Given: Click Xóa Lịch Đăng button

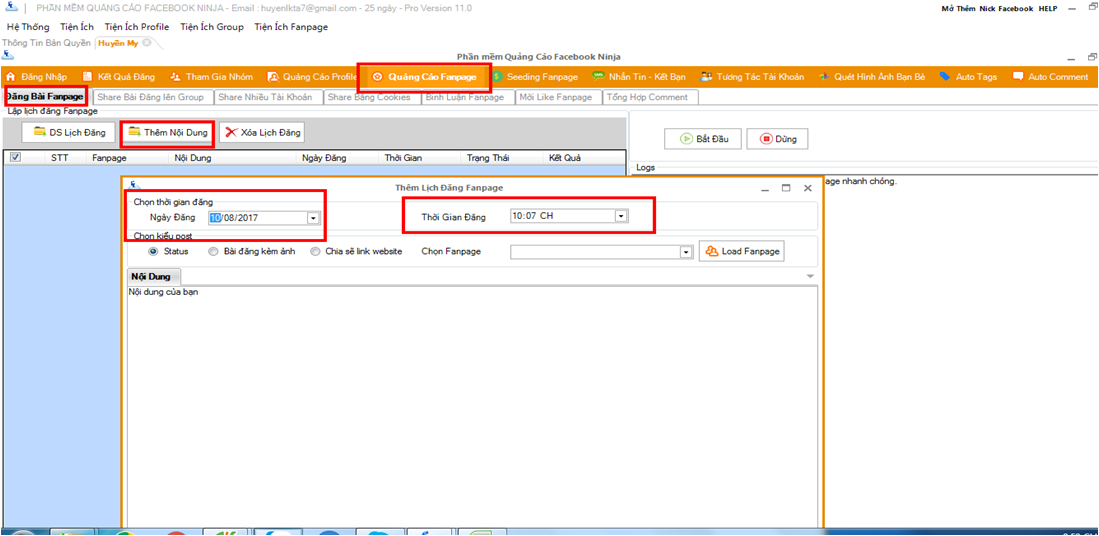Looking at the screenshot, I should tap(262, 132).
